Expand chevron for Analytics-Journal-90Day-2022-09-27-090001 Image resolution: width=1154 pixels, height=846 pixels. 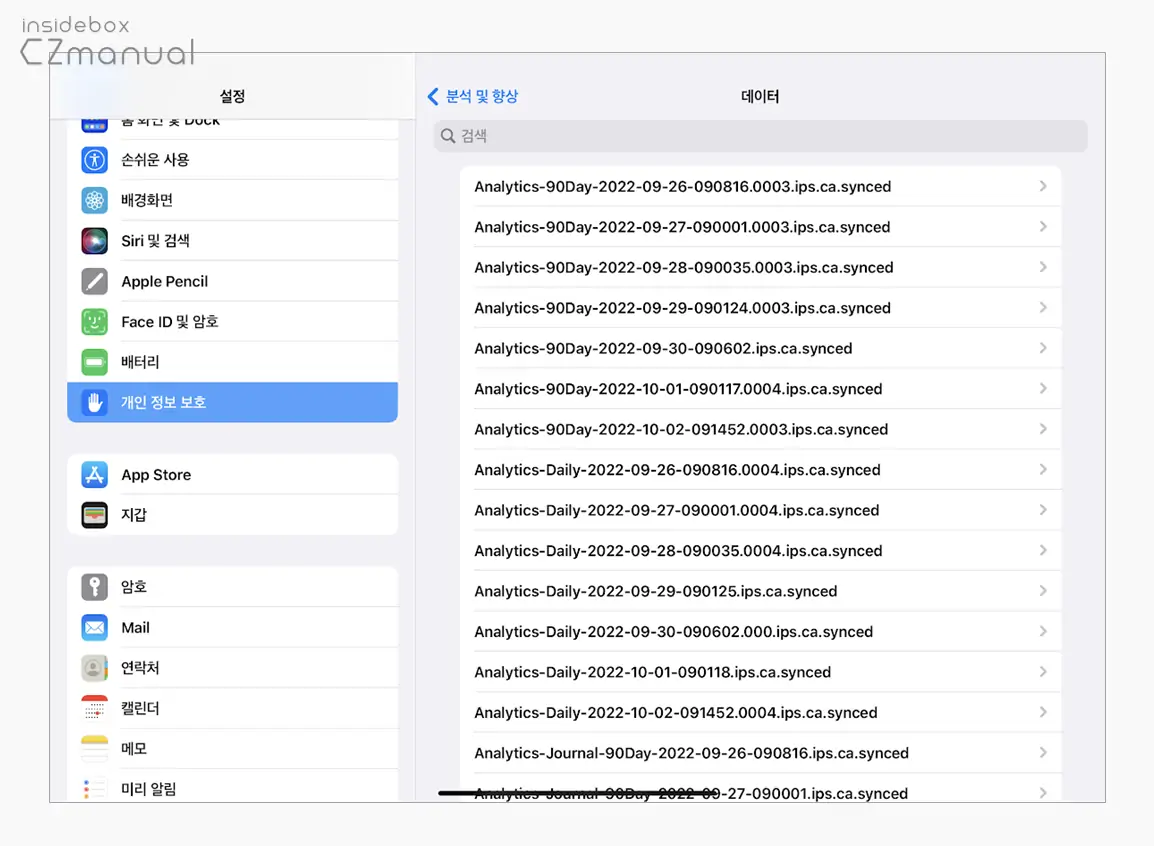1043,793
